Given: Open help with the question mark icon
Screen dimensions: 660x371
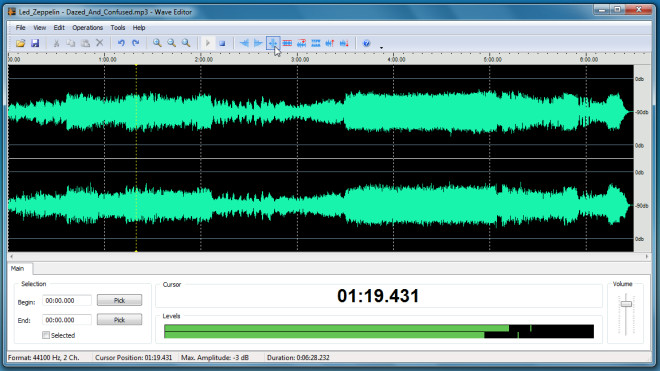Looking at the screenshot, I should tap(366, 43).
